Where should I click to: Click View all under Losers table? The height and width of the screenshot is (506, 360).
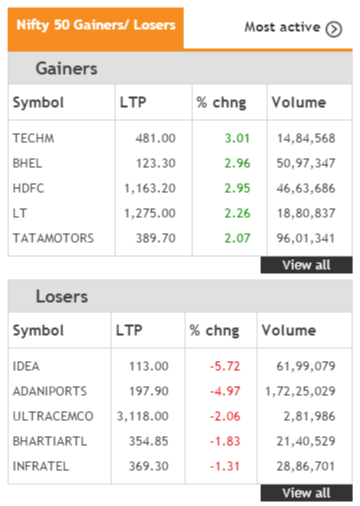tap(306, 493)
